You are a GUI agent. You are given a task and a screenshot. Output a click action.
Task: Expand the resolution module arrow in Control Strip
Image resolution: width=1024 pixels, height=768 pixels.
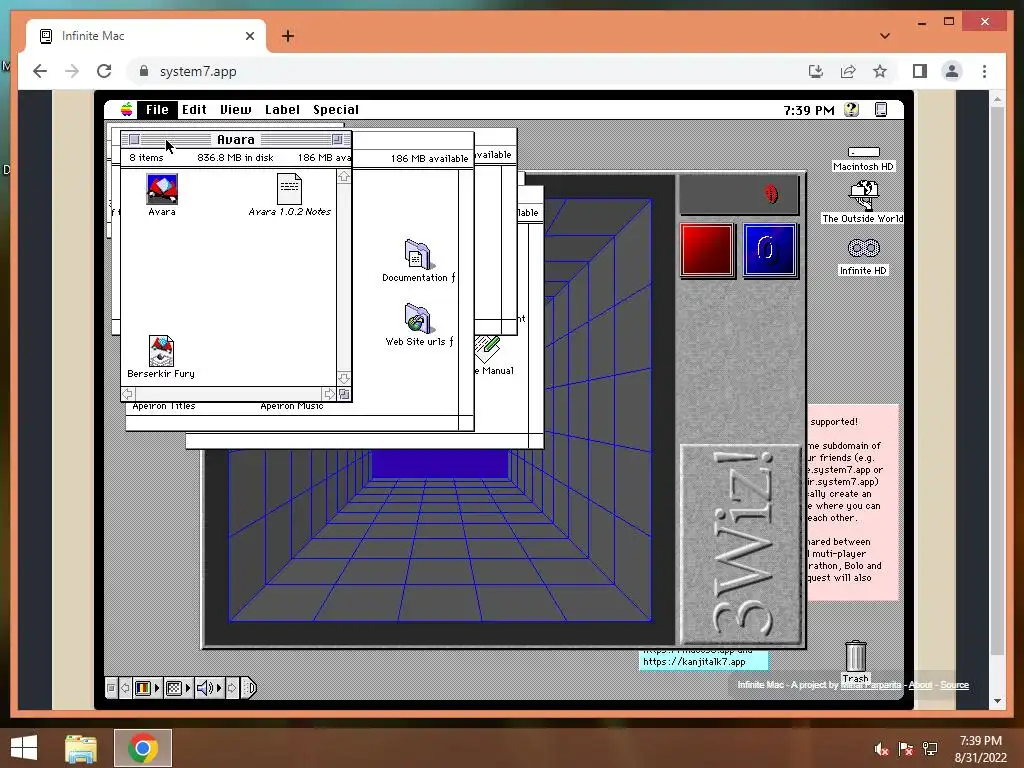(188, 688)
